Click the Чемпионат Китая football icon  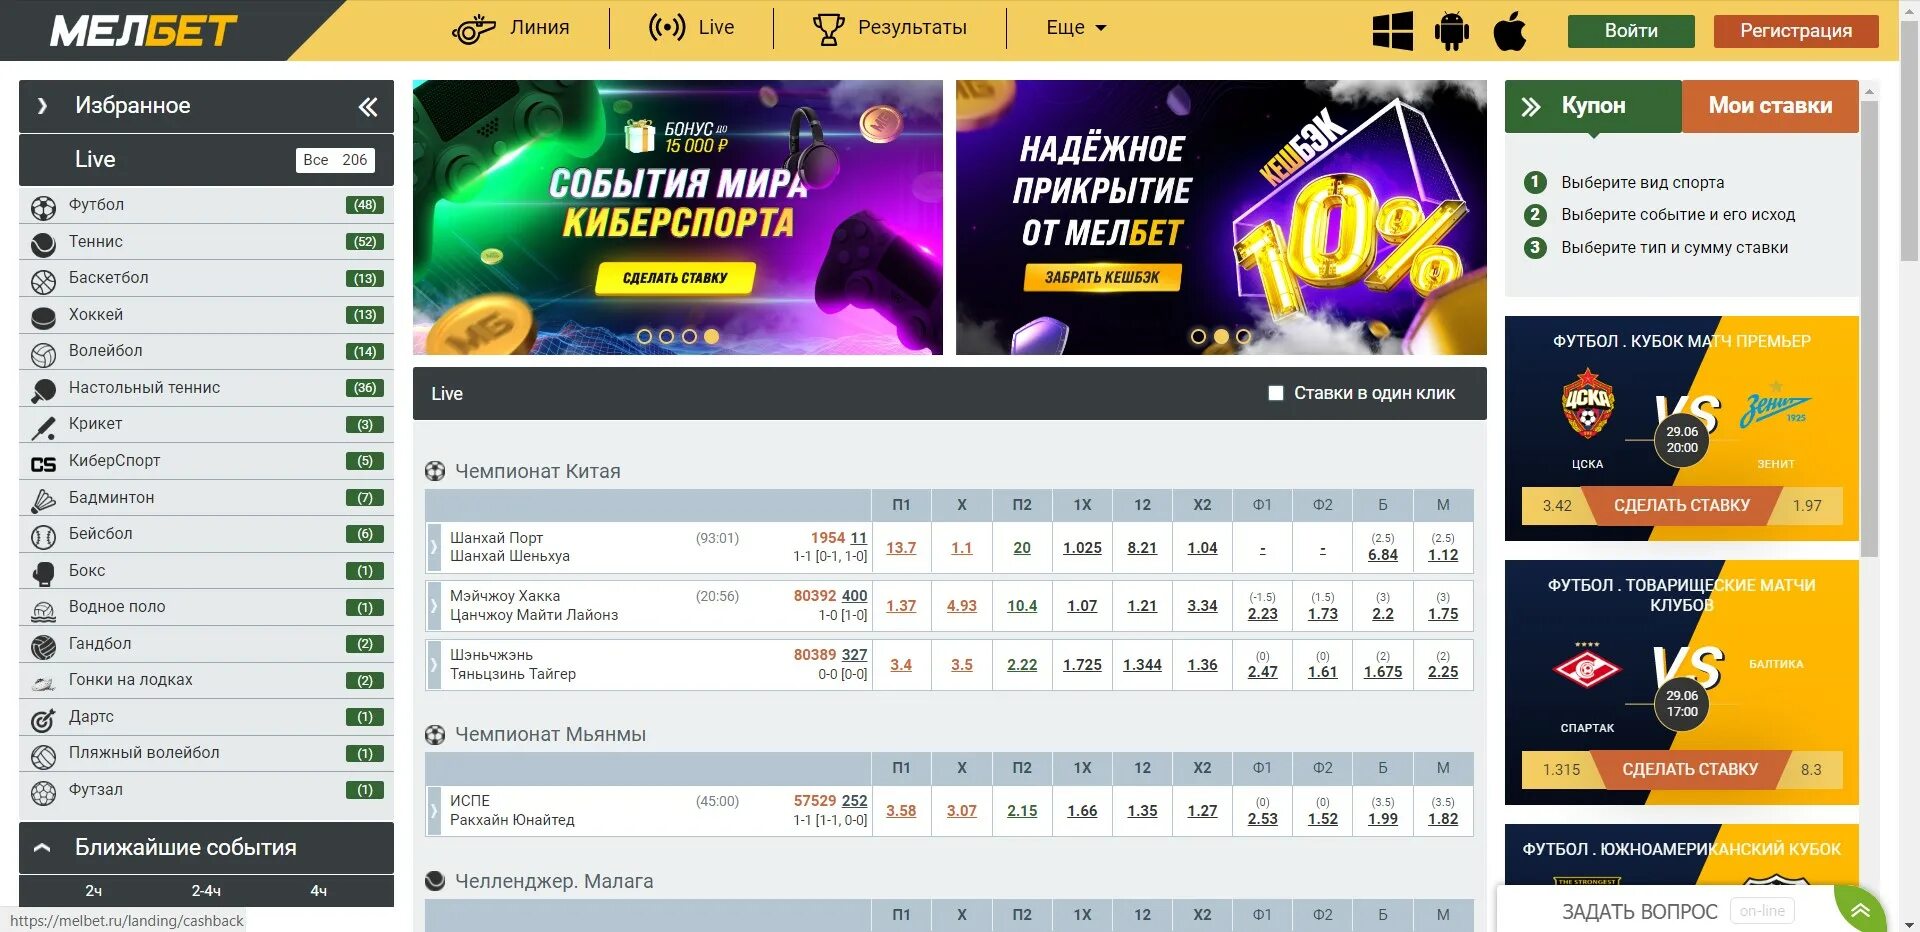[x=435, y=471]
